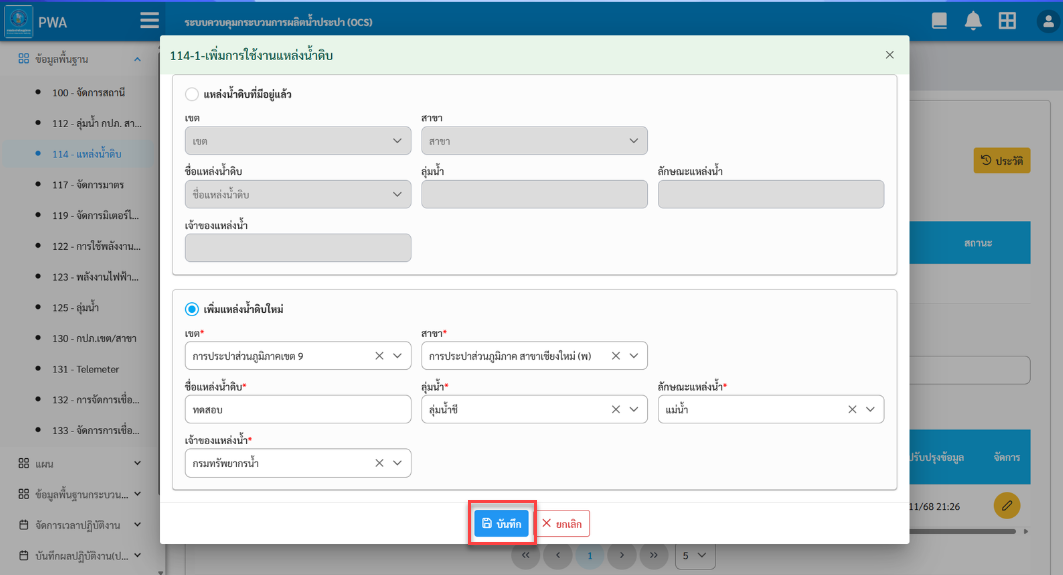Click the จัดการ table column header

pos(1007,457)
